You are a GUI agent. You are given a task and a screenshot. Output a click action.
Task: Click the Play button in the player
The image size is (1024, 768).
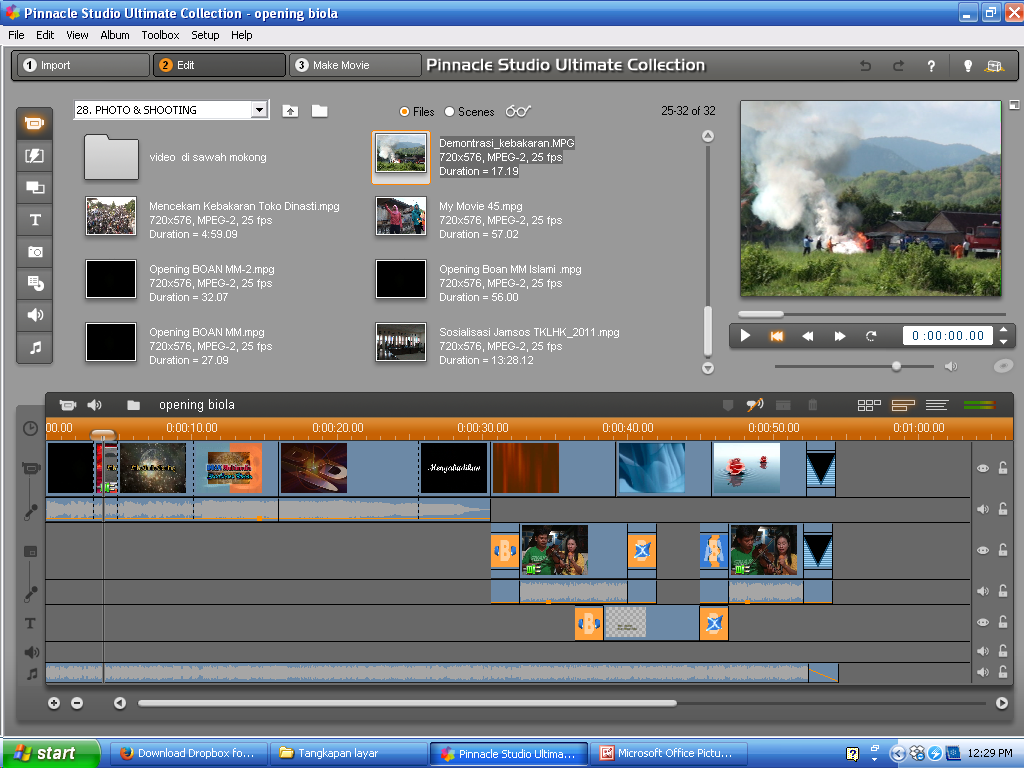[745, 336]
